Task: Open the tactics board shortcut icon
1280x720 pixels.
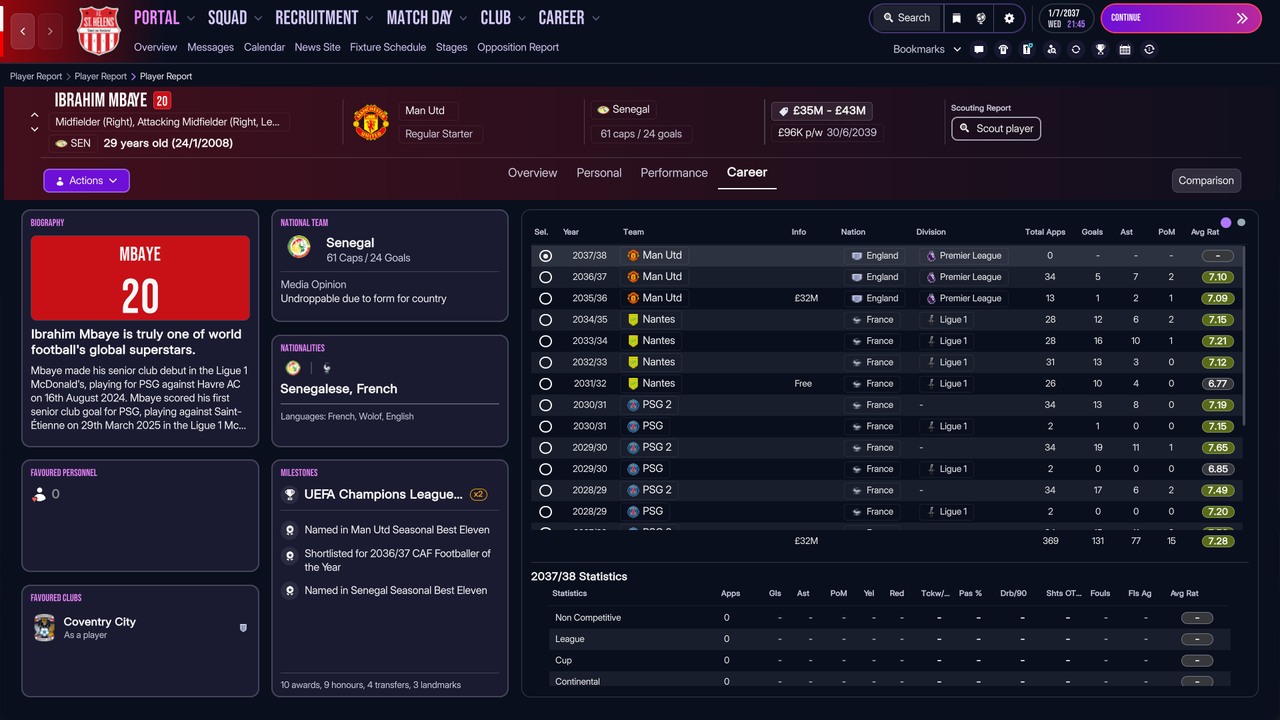Action: [1027, 49]
